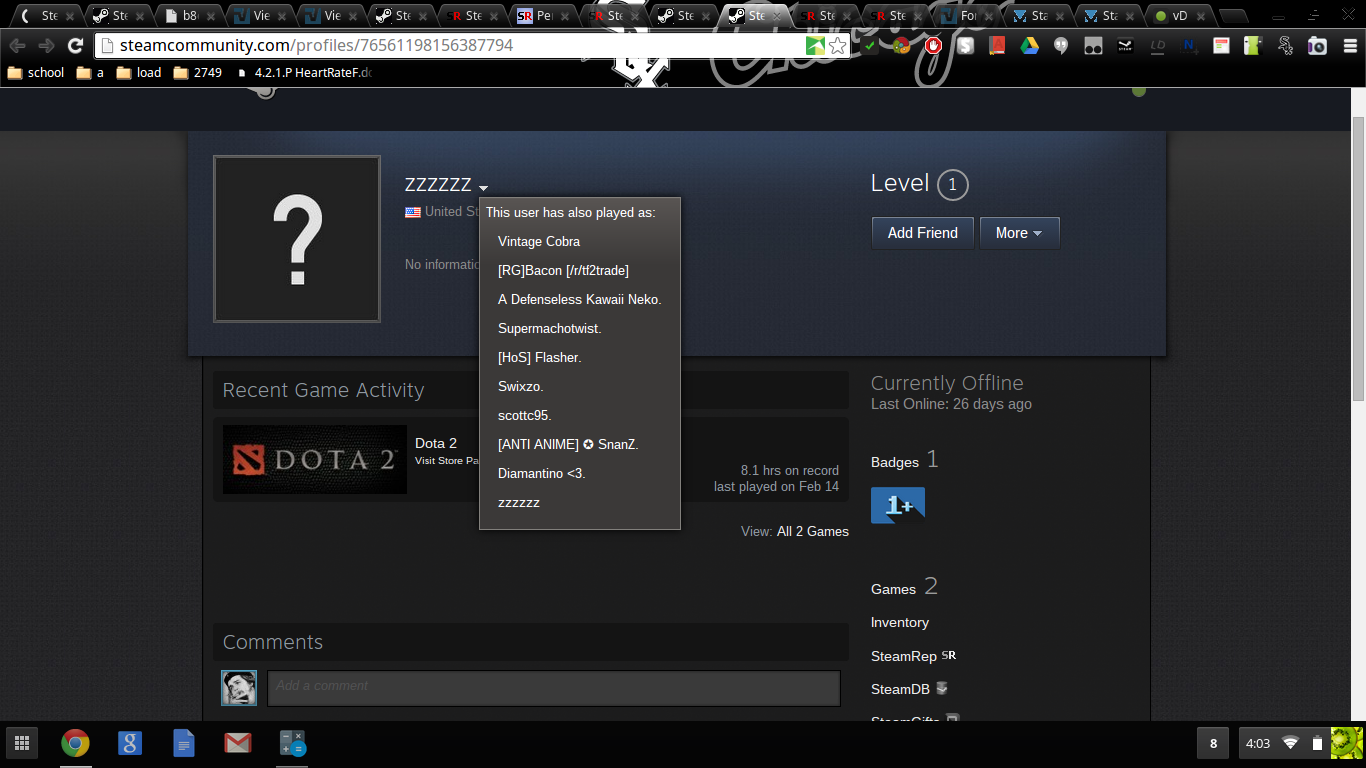Click the LD extension icon
The height and width of the screenshot is (768, 1366).
[x=1157, y=46]
